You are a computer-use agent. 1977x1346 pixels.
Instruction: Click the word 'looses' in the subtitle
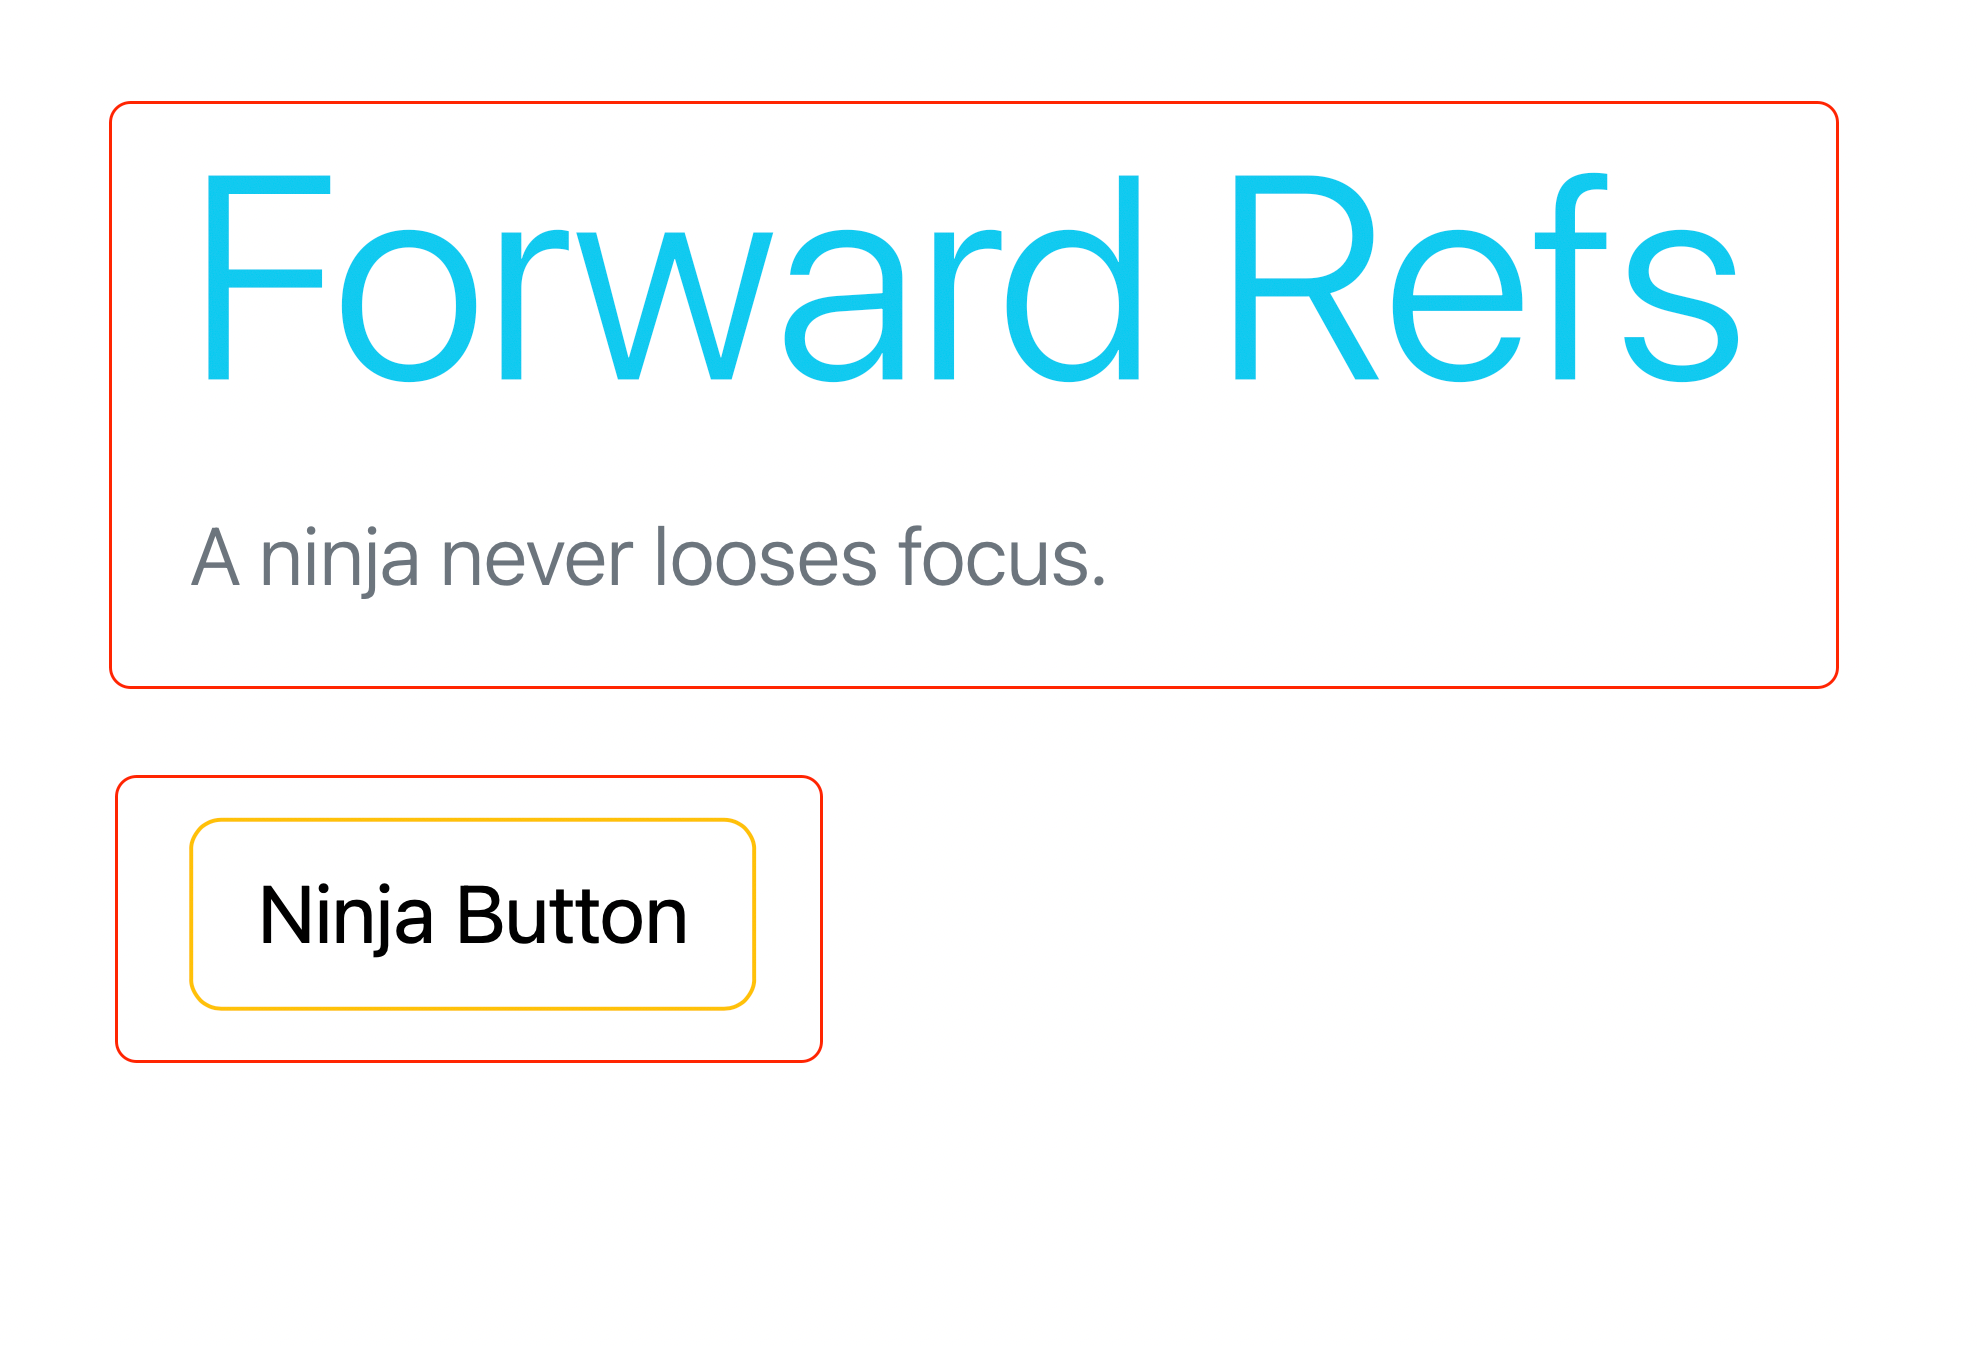pos(765,556)
